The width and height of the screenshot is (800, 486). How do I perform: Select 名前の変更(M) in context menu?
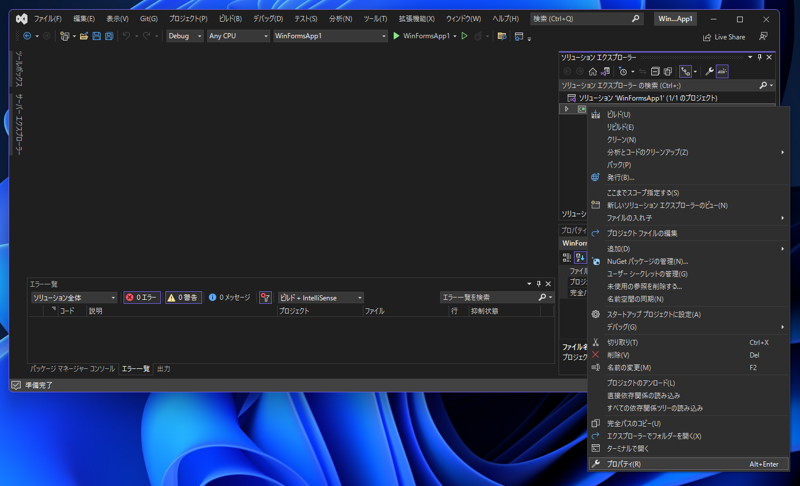point(688,367)
